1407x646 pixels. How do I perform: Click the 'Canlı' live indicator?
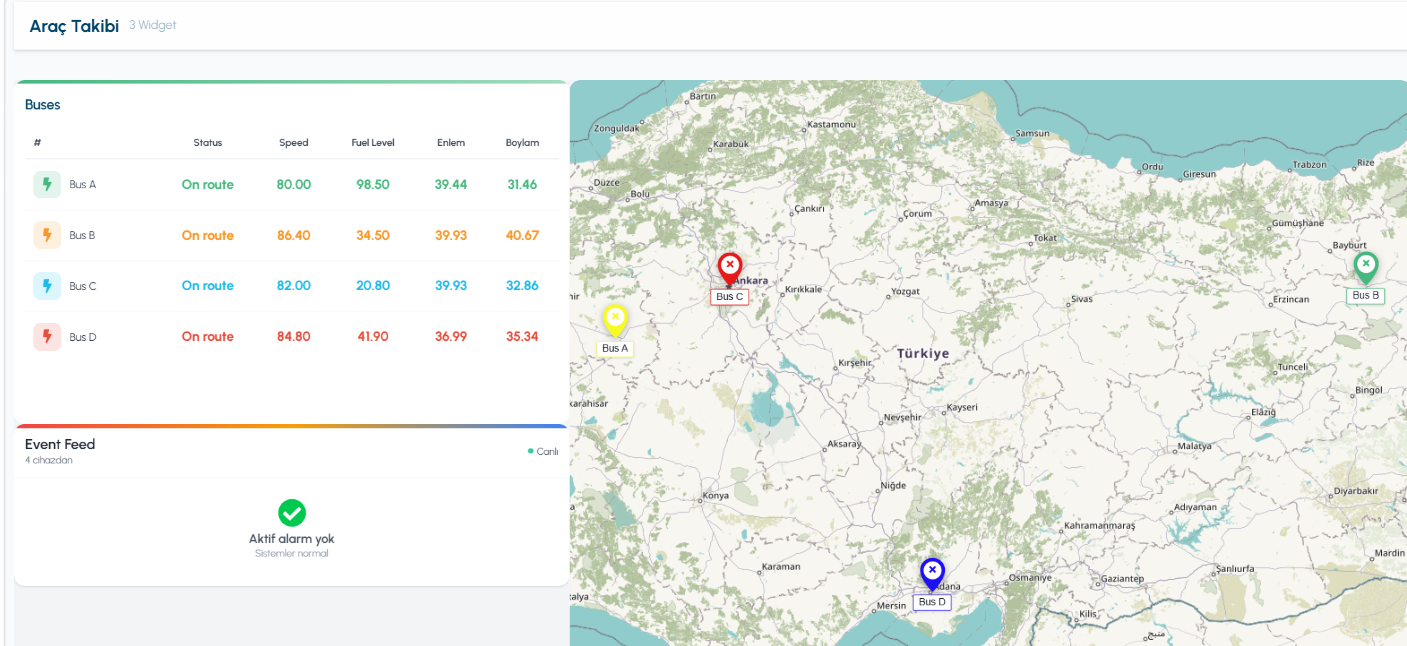pyautogui.click(x=543, y=451)
